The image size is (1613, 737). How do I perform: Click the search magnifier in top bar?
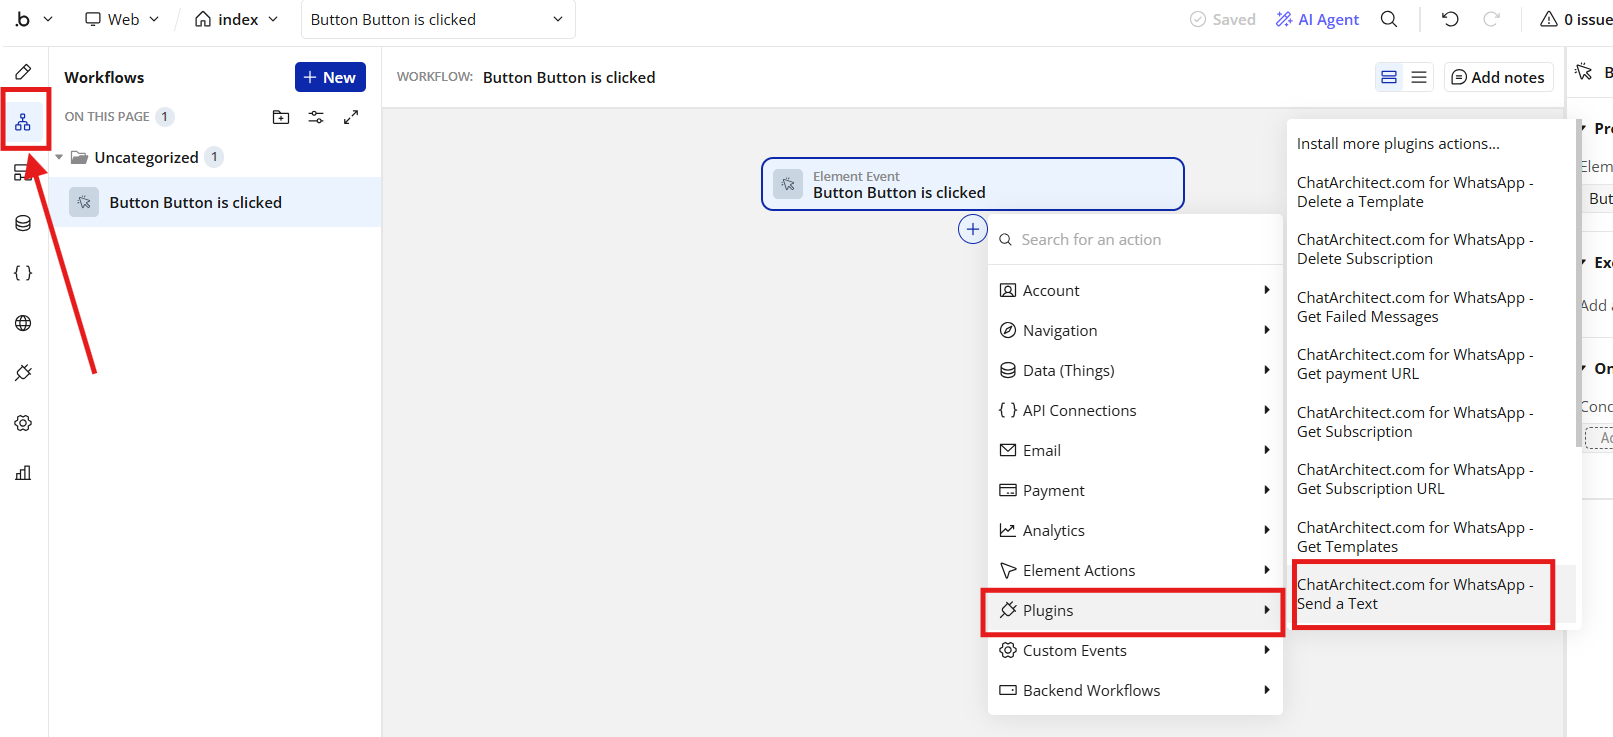point(1389,19)
